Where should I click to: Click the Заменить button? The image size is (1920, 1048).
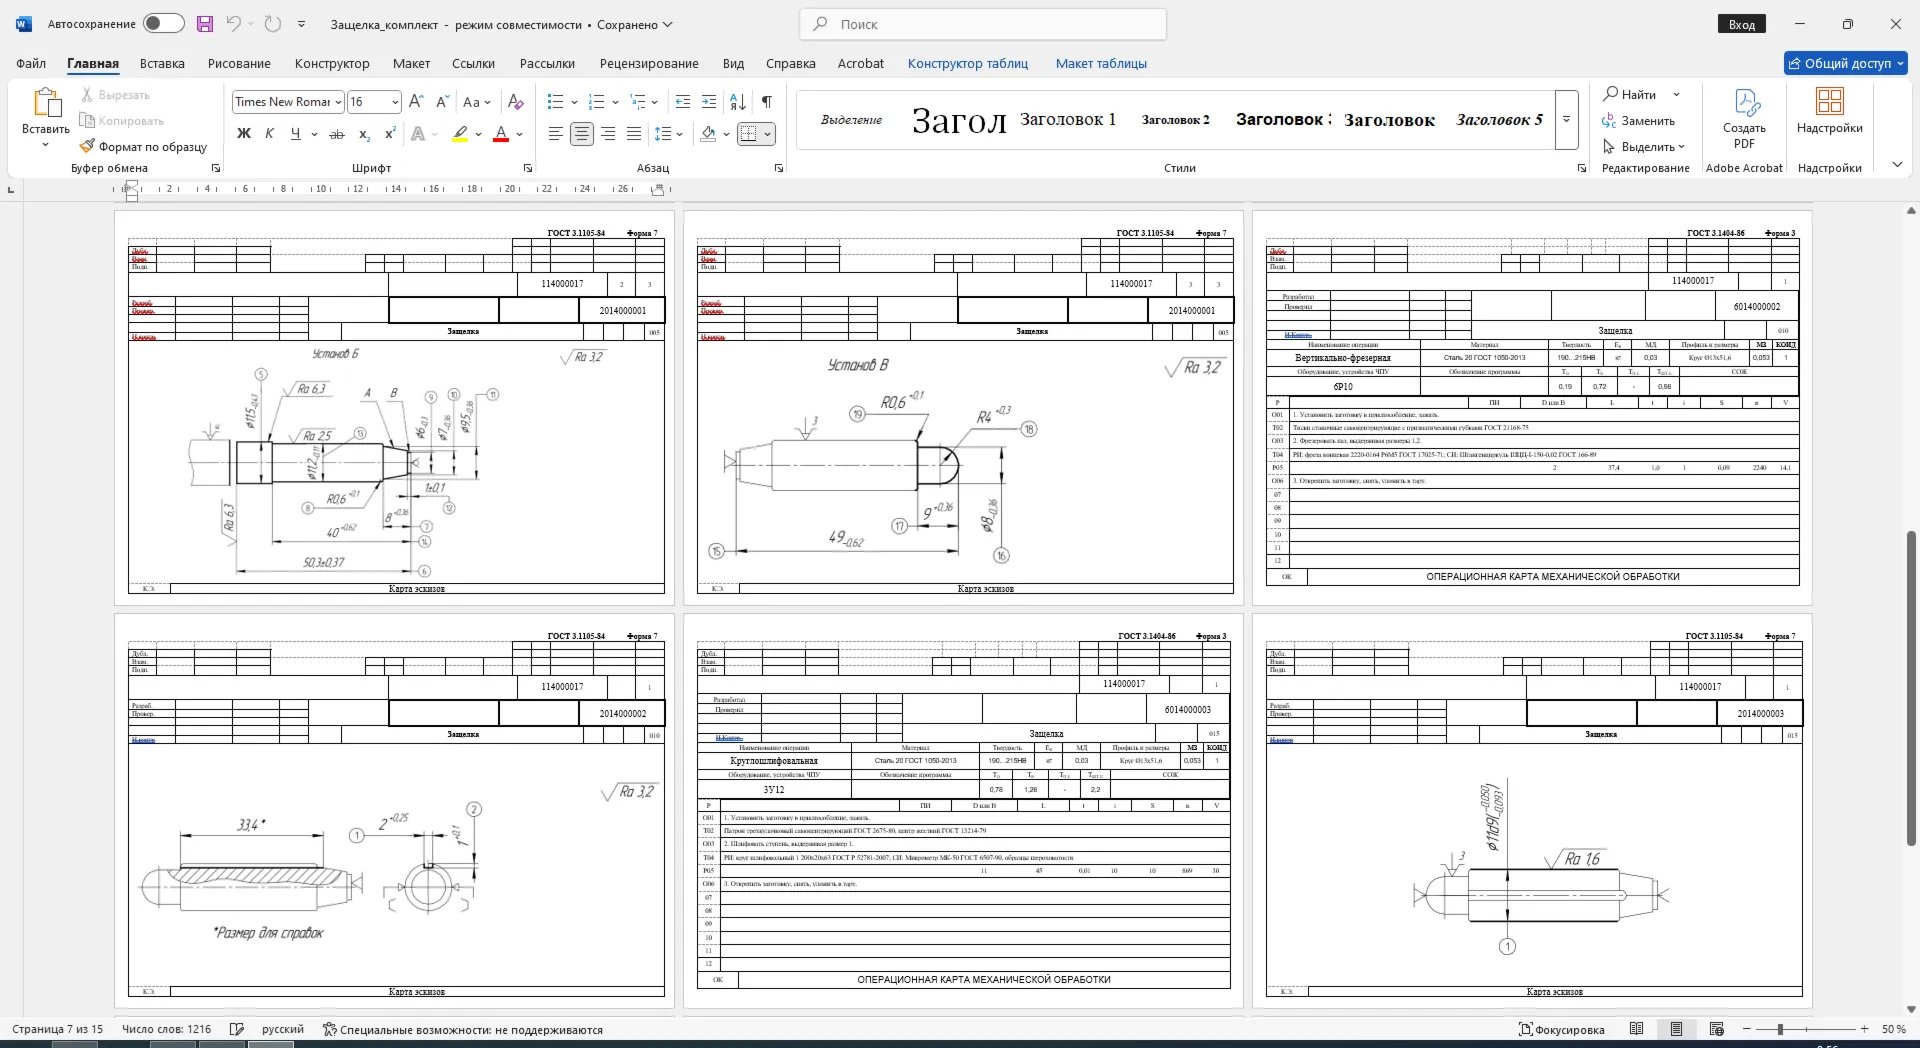(1638, 120)
